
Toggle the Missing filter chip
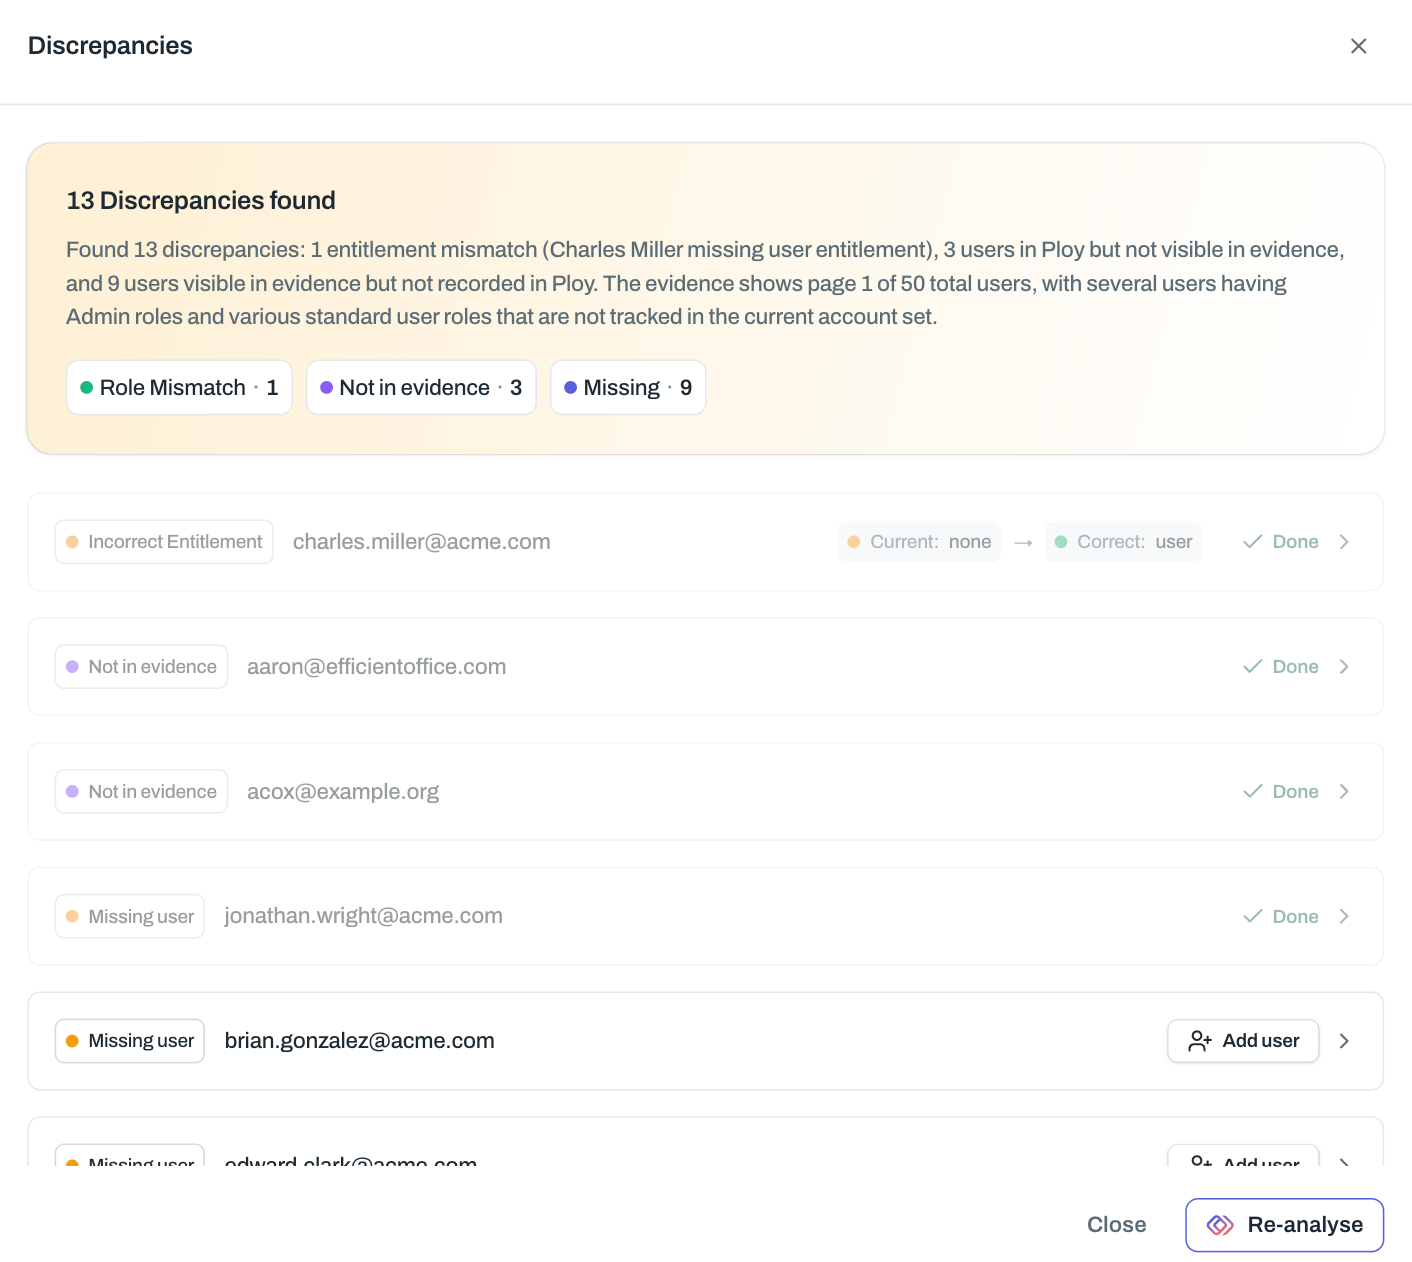pos(628,388)
